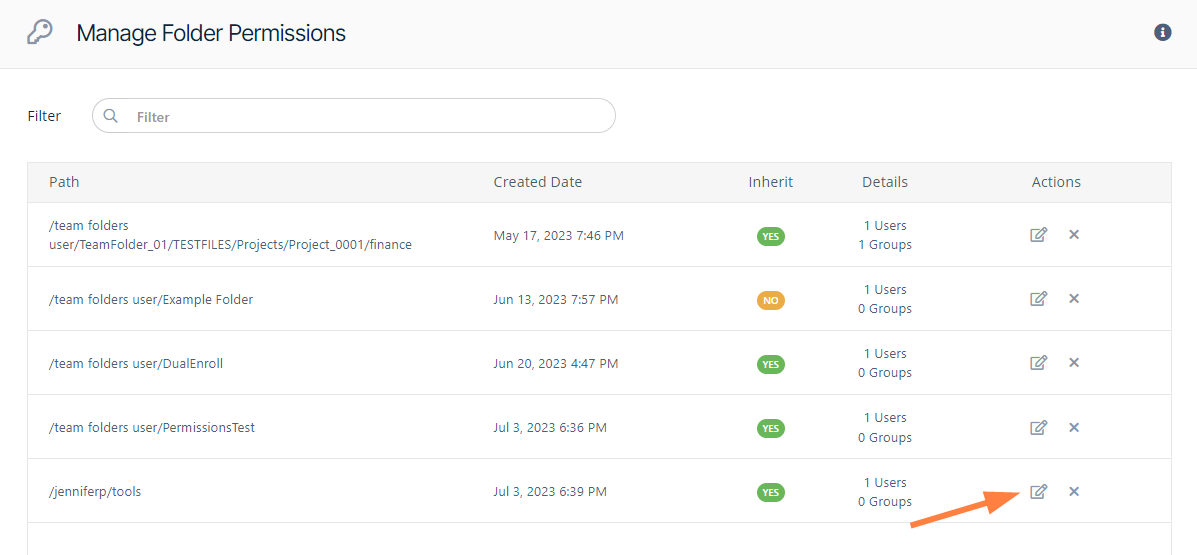Open the '1 Groups' details for the finance folder
This screenshot has height=555, width=1197.
(885, 245)
